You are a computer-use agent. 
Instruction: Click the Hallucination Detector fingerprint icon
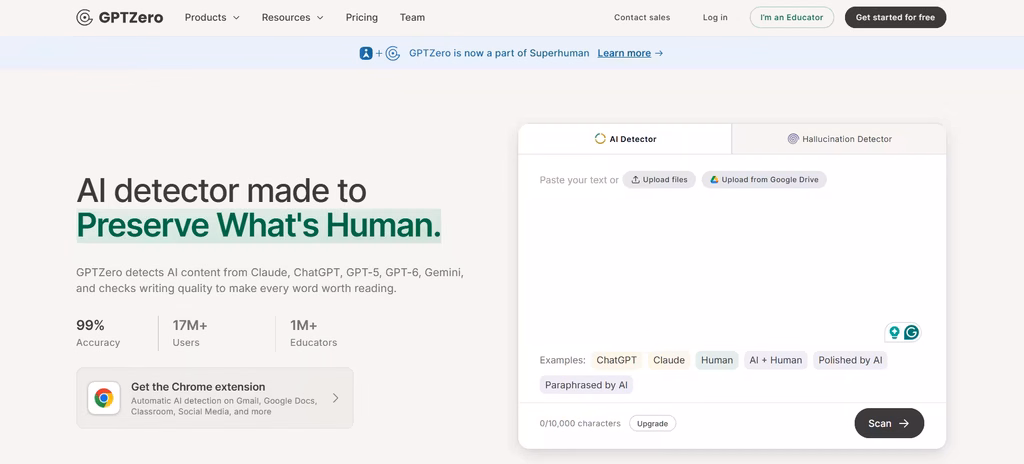793,139
